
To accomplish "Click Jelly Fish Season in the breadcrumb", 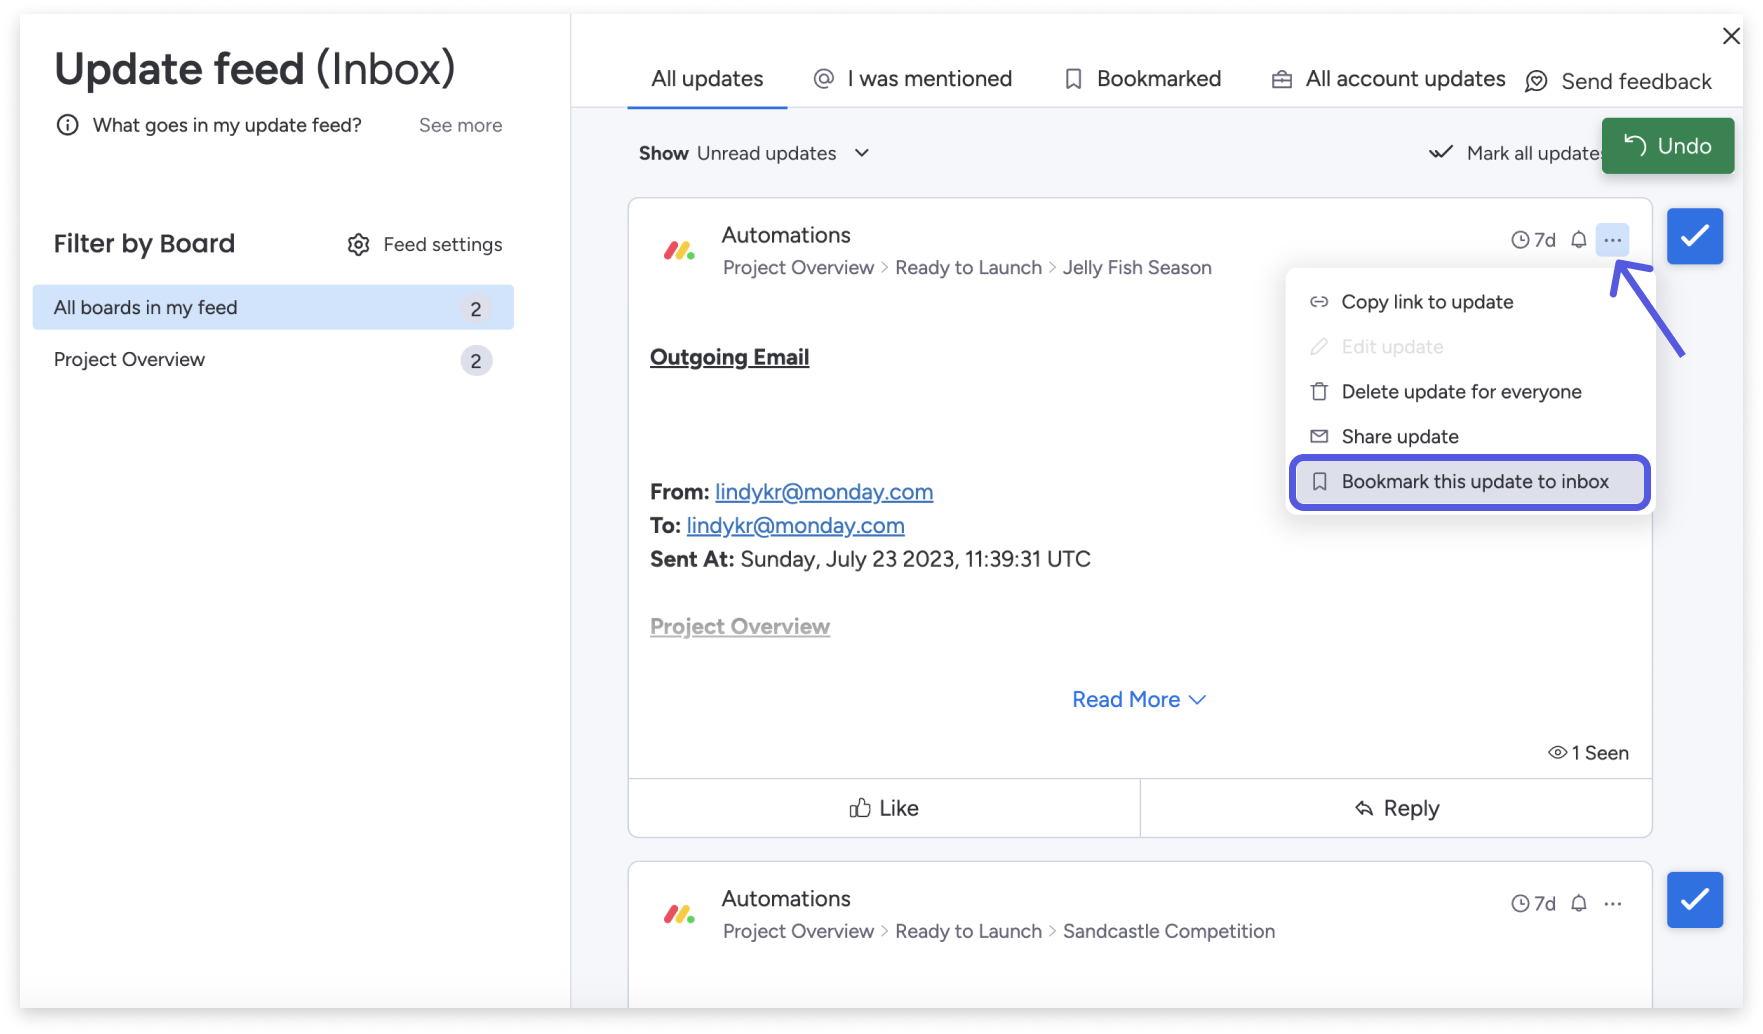I will pyautogui.click(x=1137, y=268).
